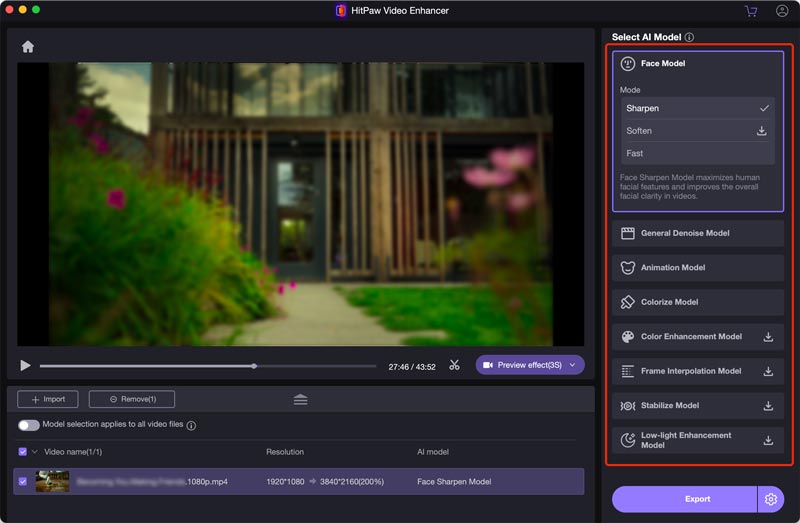
Task: Click the Colorize Model paint bucket icon
Action: click(628, 302)
